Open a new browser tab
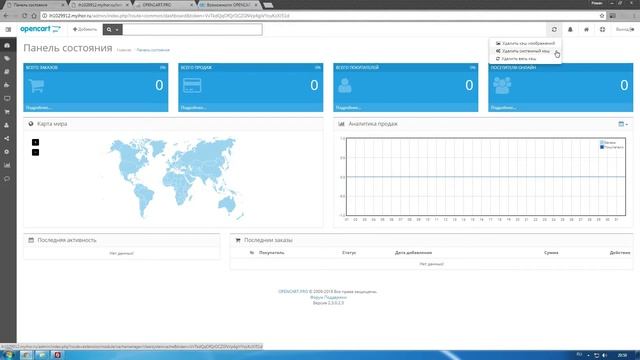Image resolution: width=640 pixels, height=360 pixels. (x=268, y=5)
